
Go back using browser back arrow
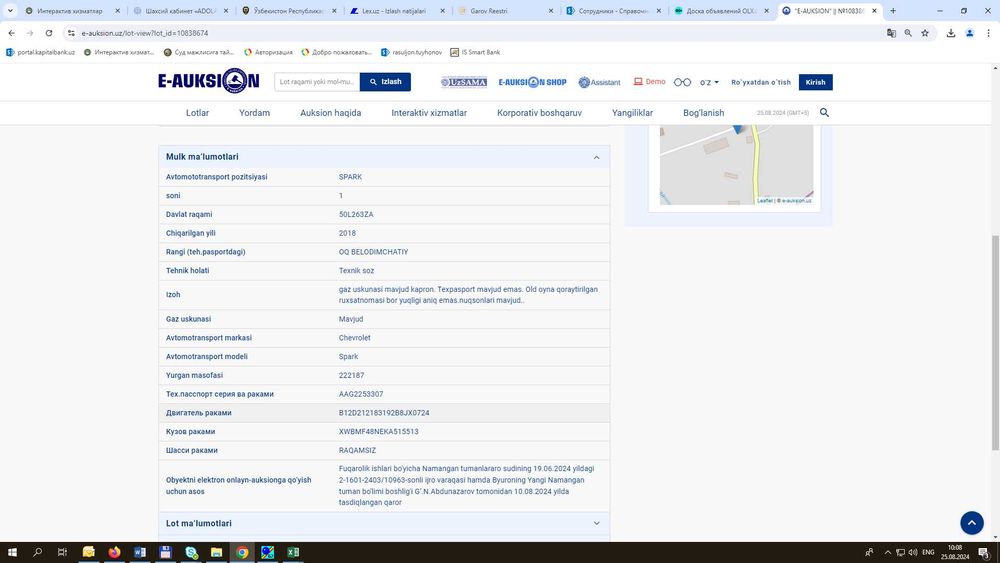tap(11, 33)
